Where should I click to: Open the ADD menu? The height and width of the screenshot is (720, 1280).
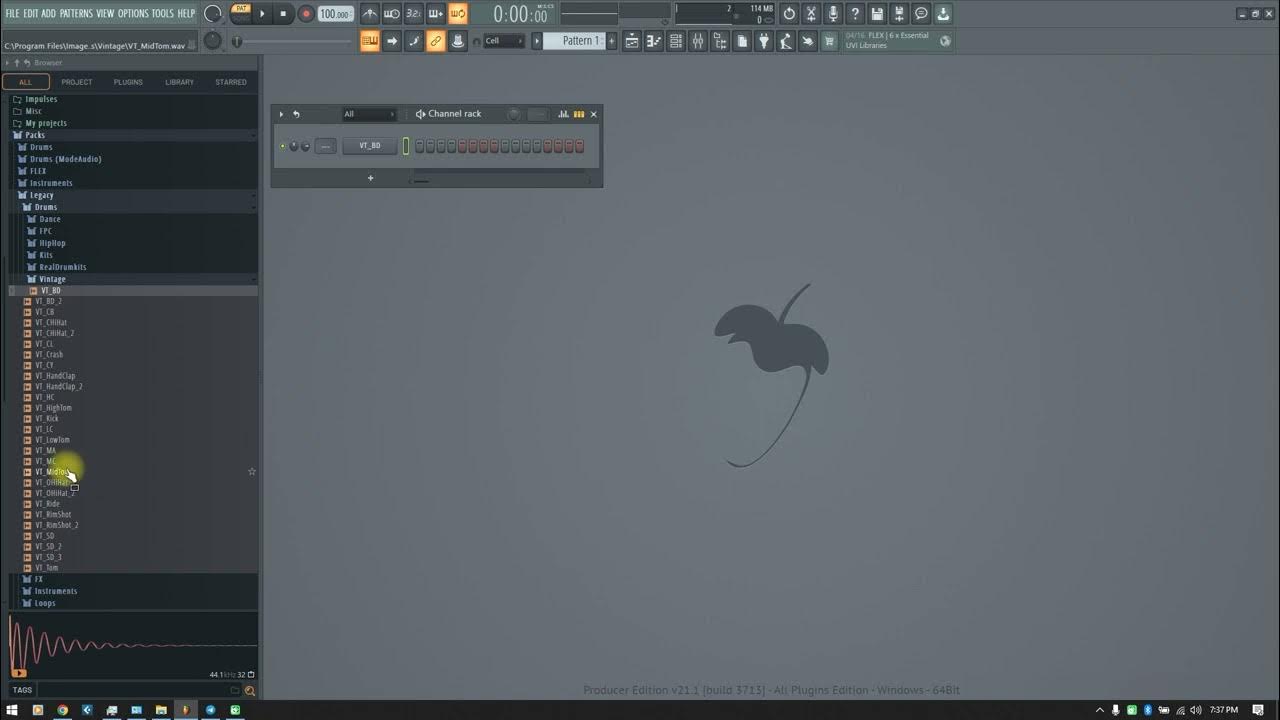[49, 13]
